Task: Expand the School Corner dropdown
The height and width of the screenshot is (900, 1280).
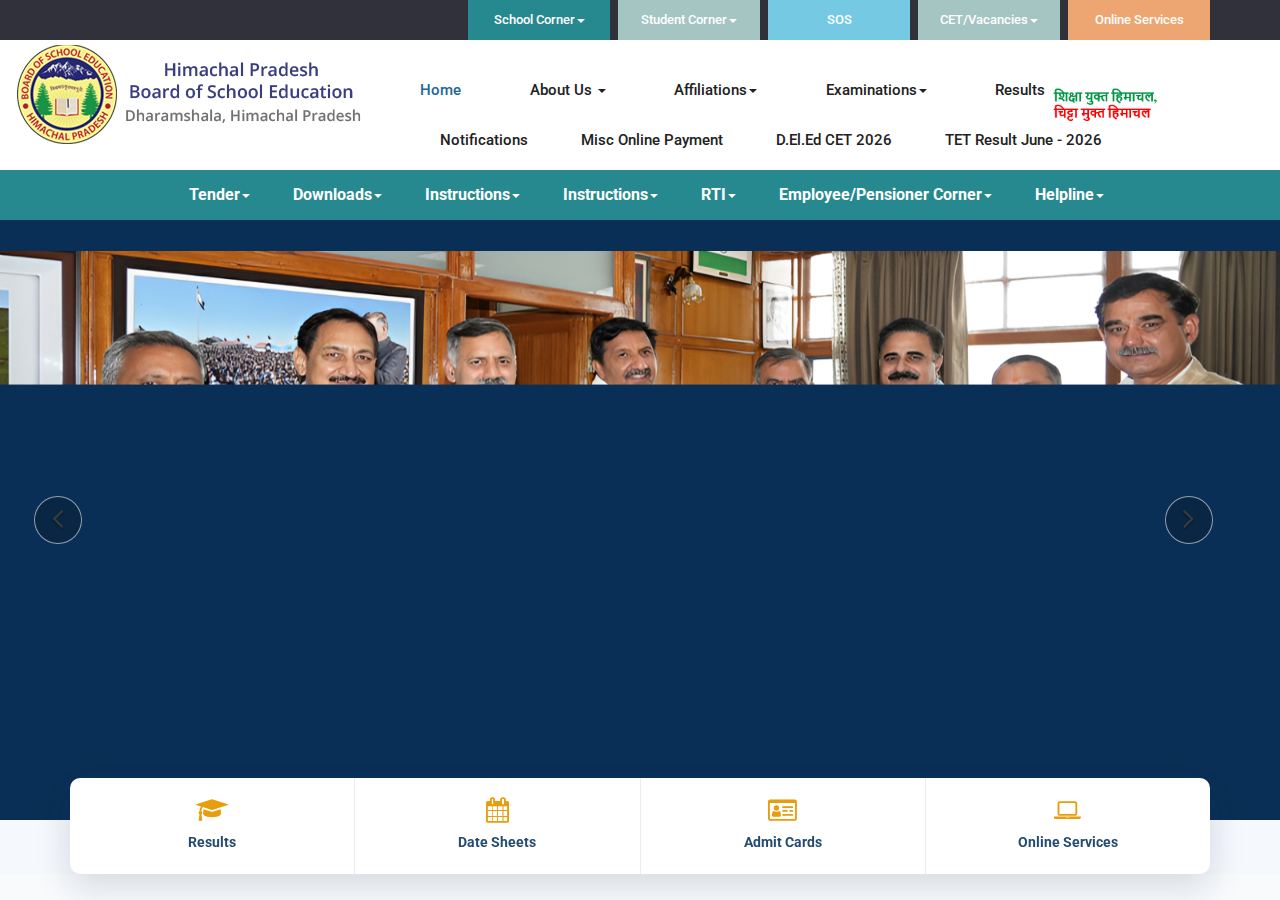Action: [539, 20]
